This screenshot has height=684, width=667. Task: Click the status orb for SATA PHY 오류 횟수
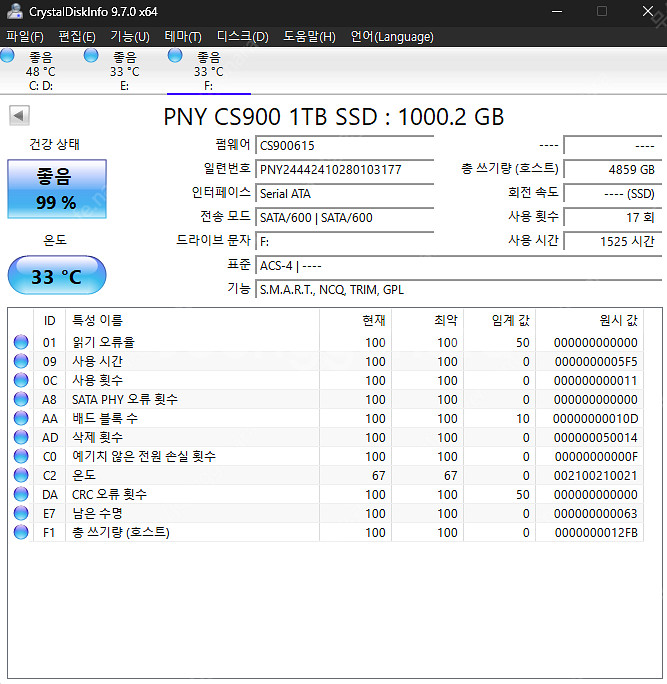[21, 399]
